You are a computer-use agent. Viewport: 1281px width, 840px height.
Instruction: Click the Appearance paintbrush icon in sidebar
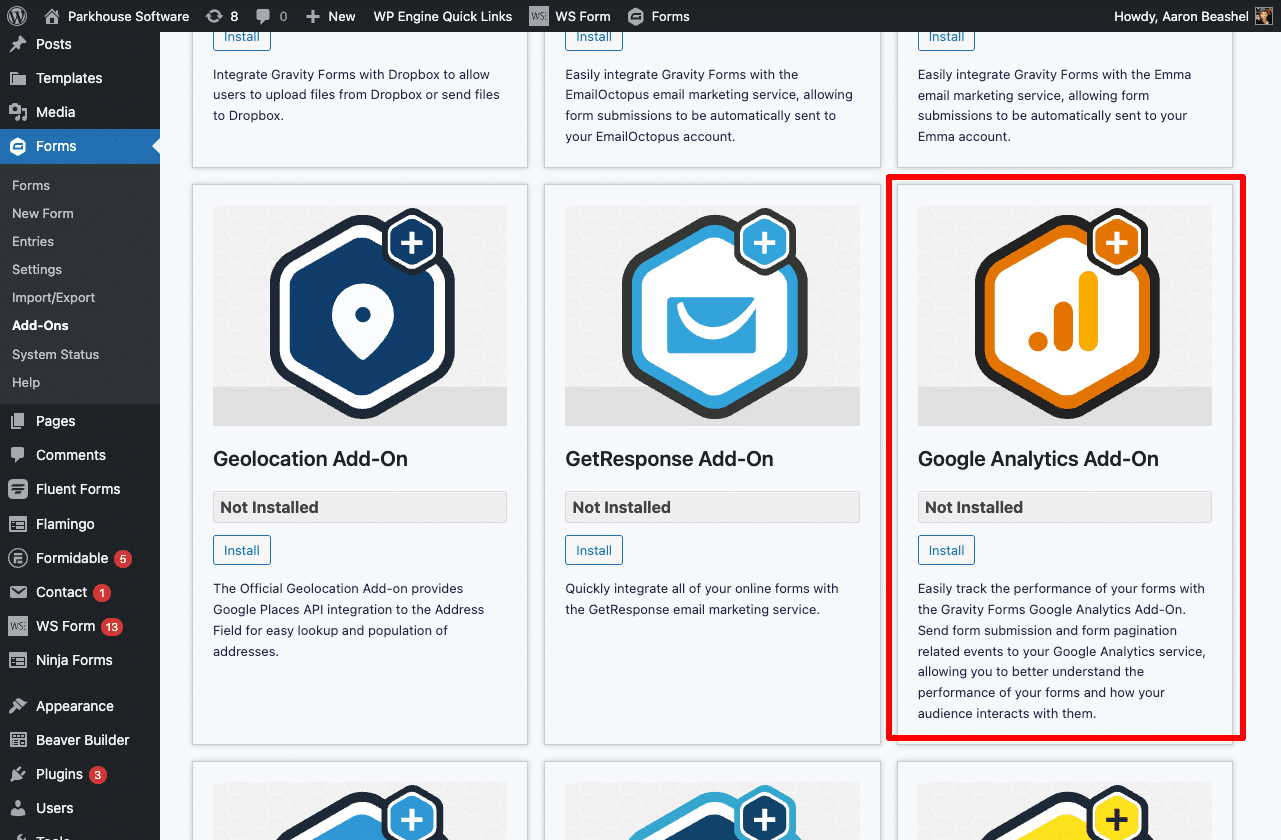coord(18,706)
